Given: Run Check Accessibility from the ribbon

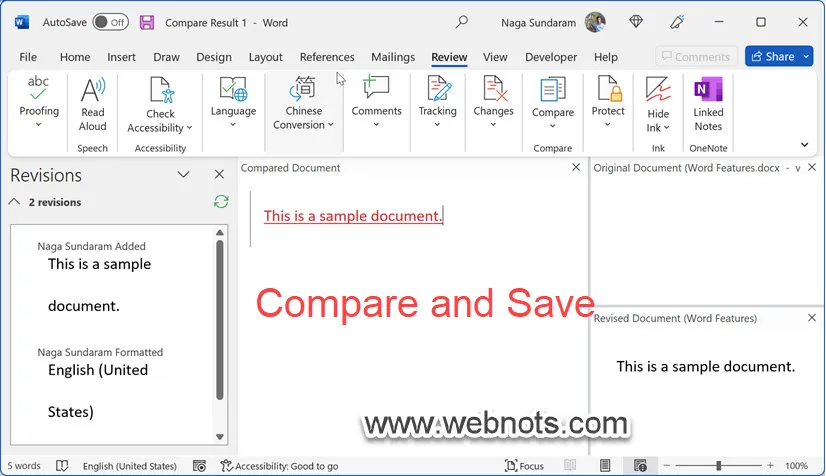Looking at the screenshot, I should (160, 104).
